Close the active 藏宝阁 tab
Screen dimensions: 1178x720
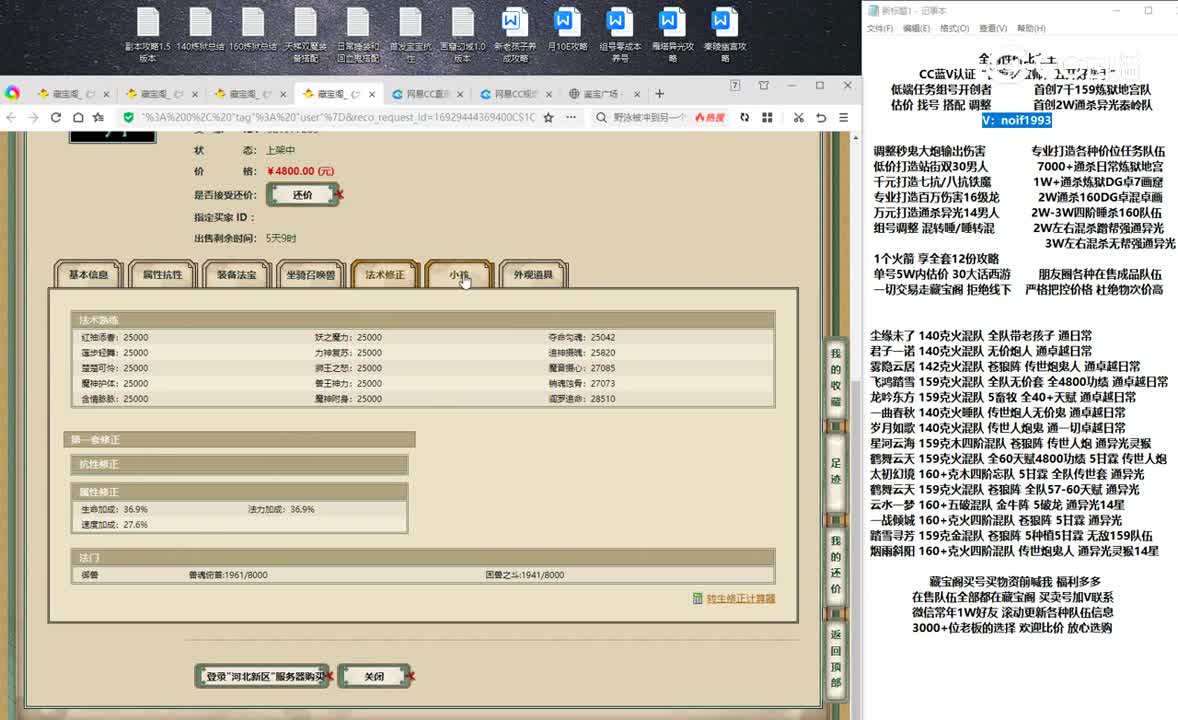[372, 94]
